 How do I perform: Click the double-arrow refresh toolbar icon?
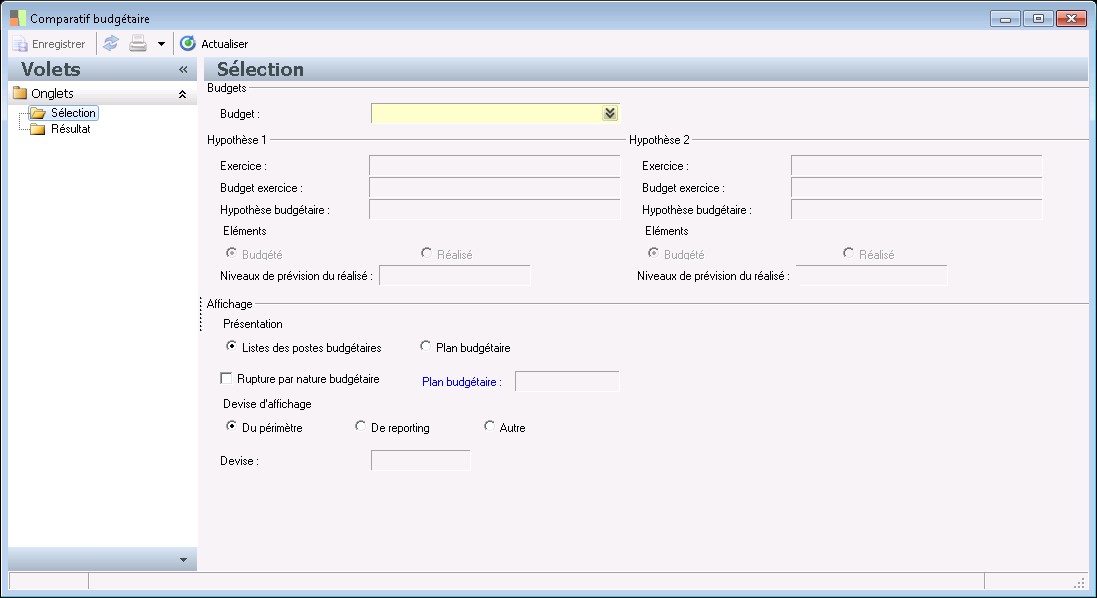(x=111, y=43)
